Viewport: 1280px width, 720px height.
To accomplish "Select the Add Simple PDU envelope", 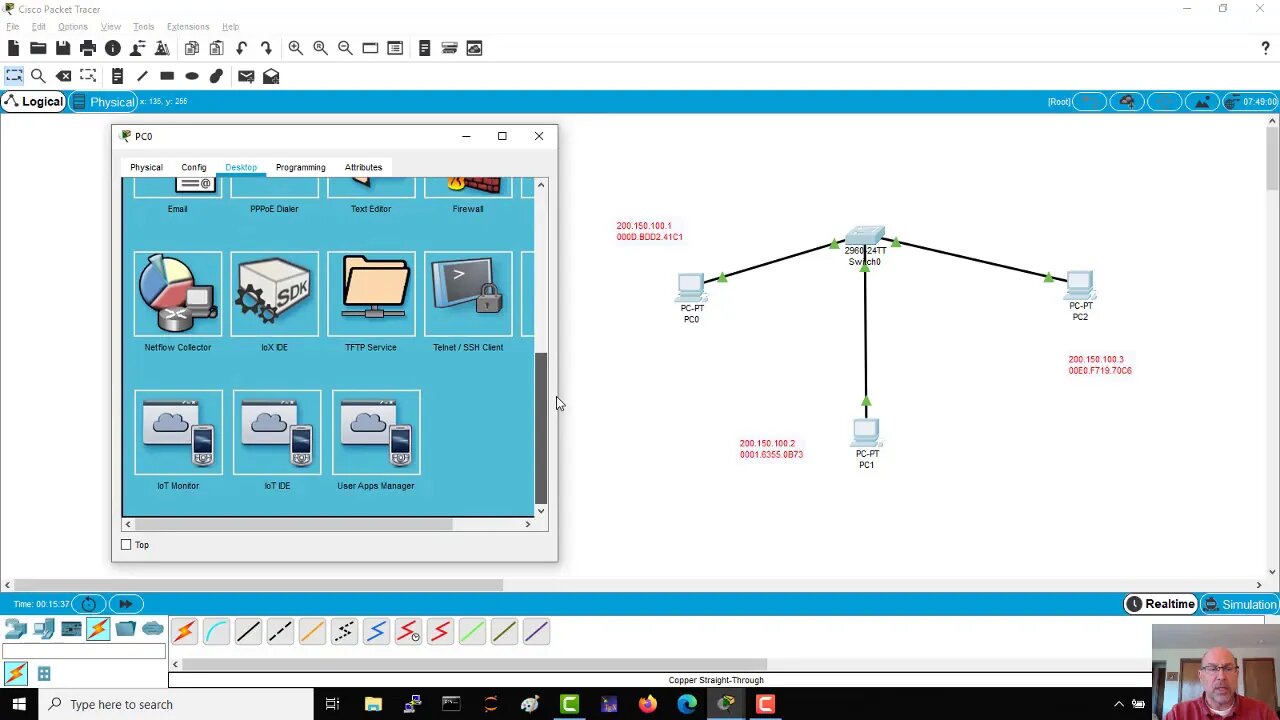I will point(246,76).
